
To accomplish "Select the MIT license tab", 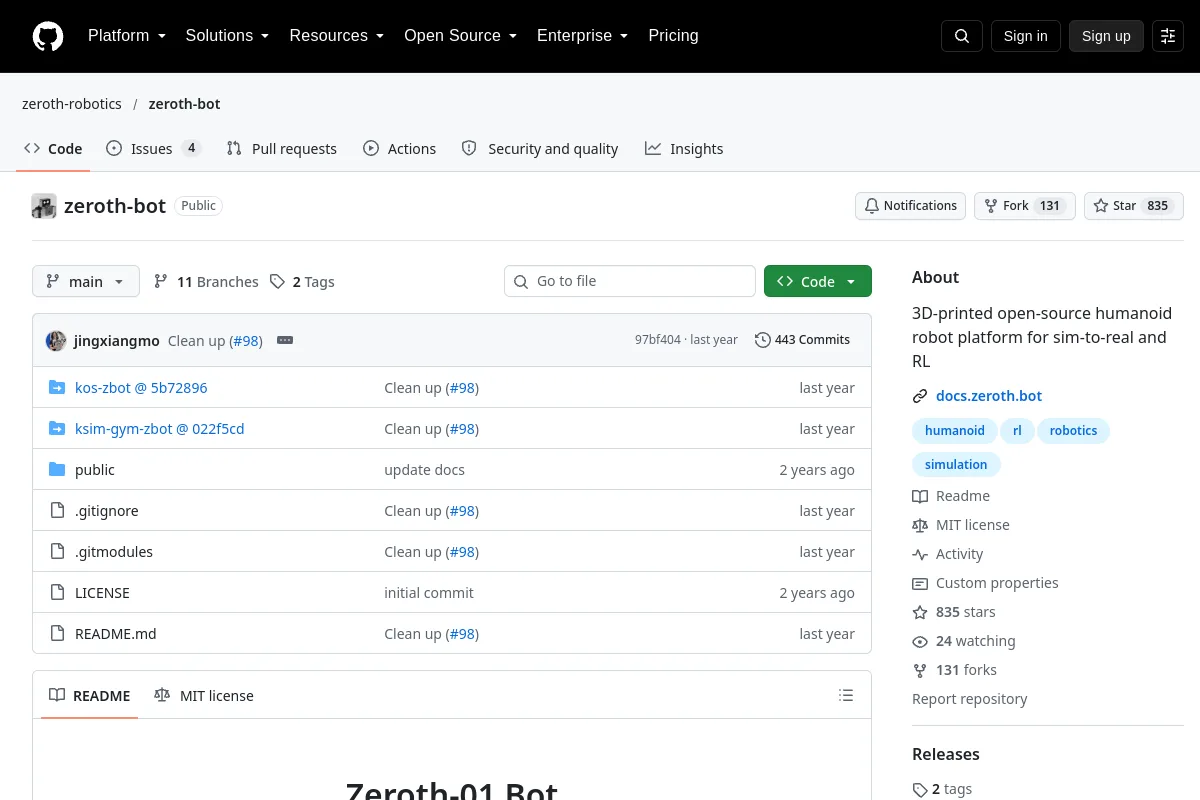I will [204, 695].
